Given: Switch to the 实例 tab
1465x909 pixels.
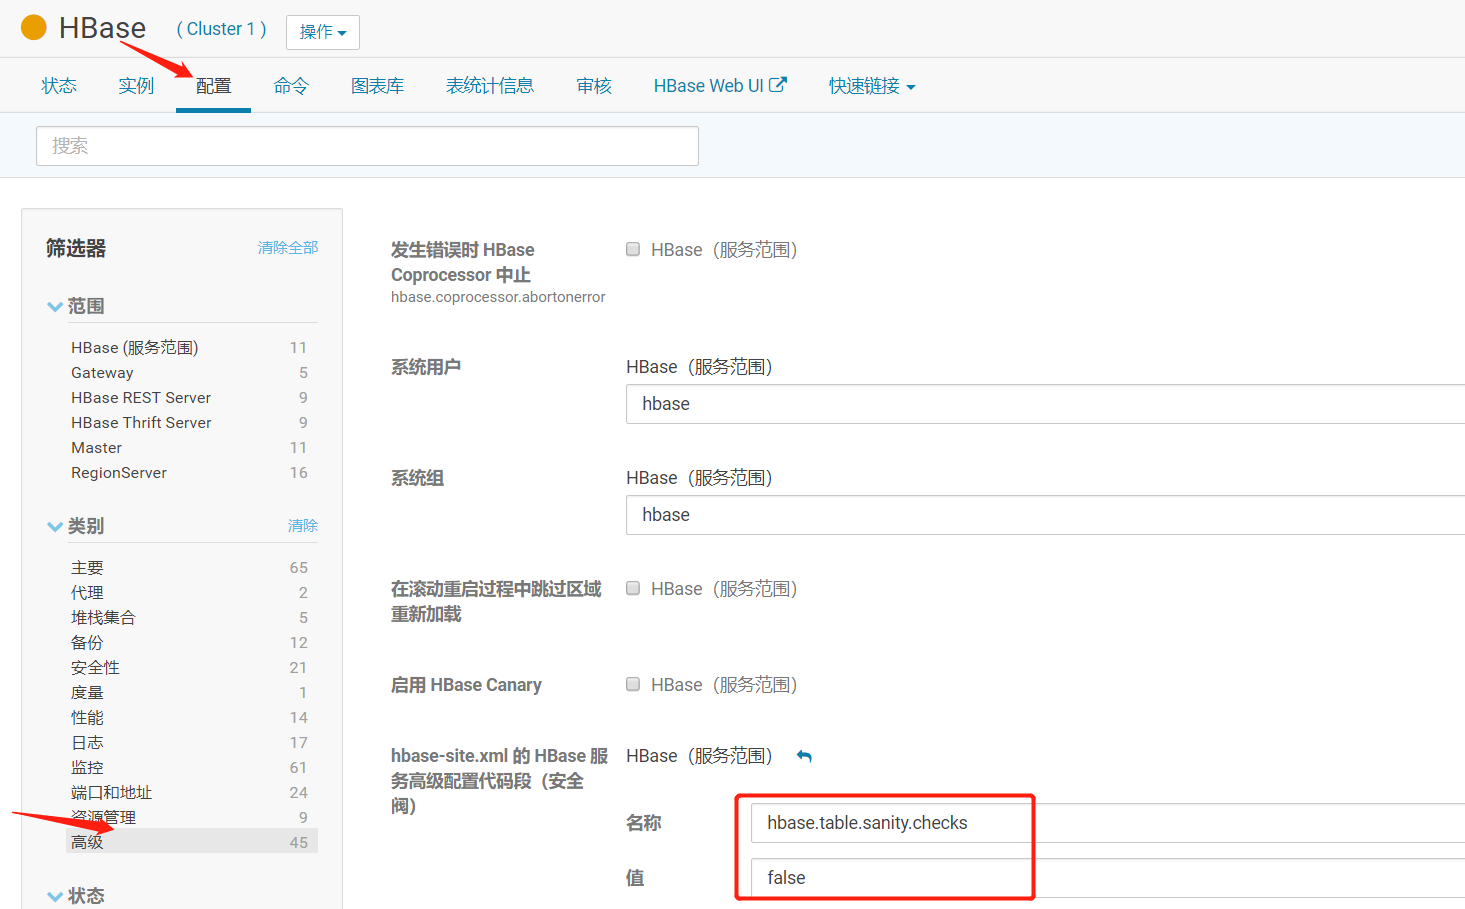Looking at the screenshot, I should coord(136,86).
